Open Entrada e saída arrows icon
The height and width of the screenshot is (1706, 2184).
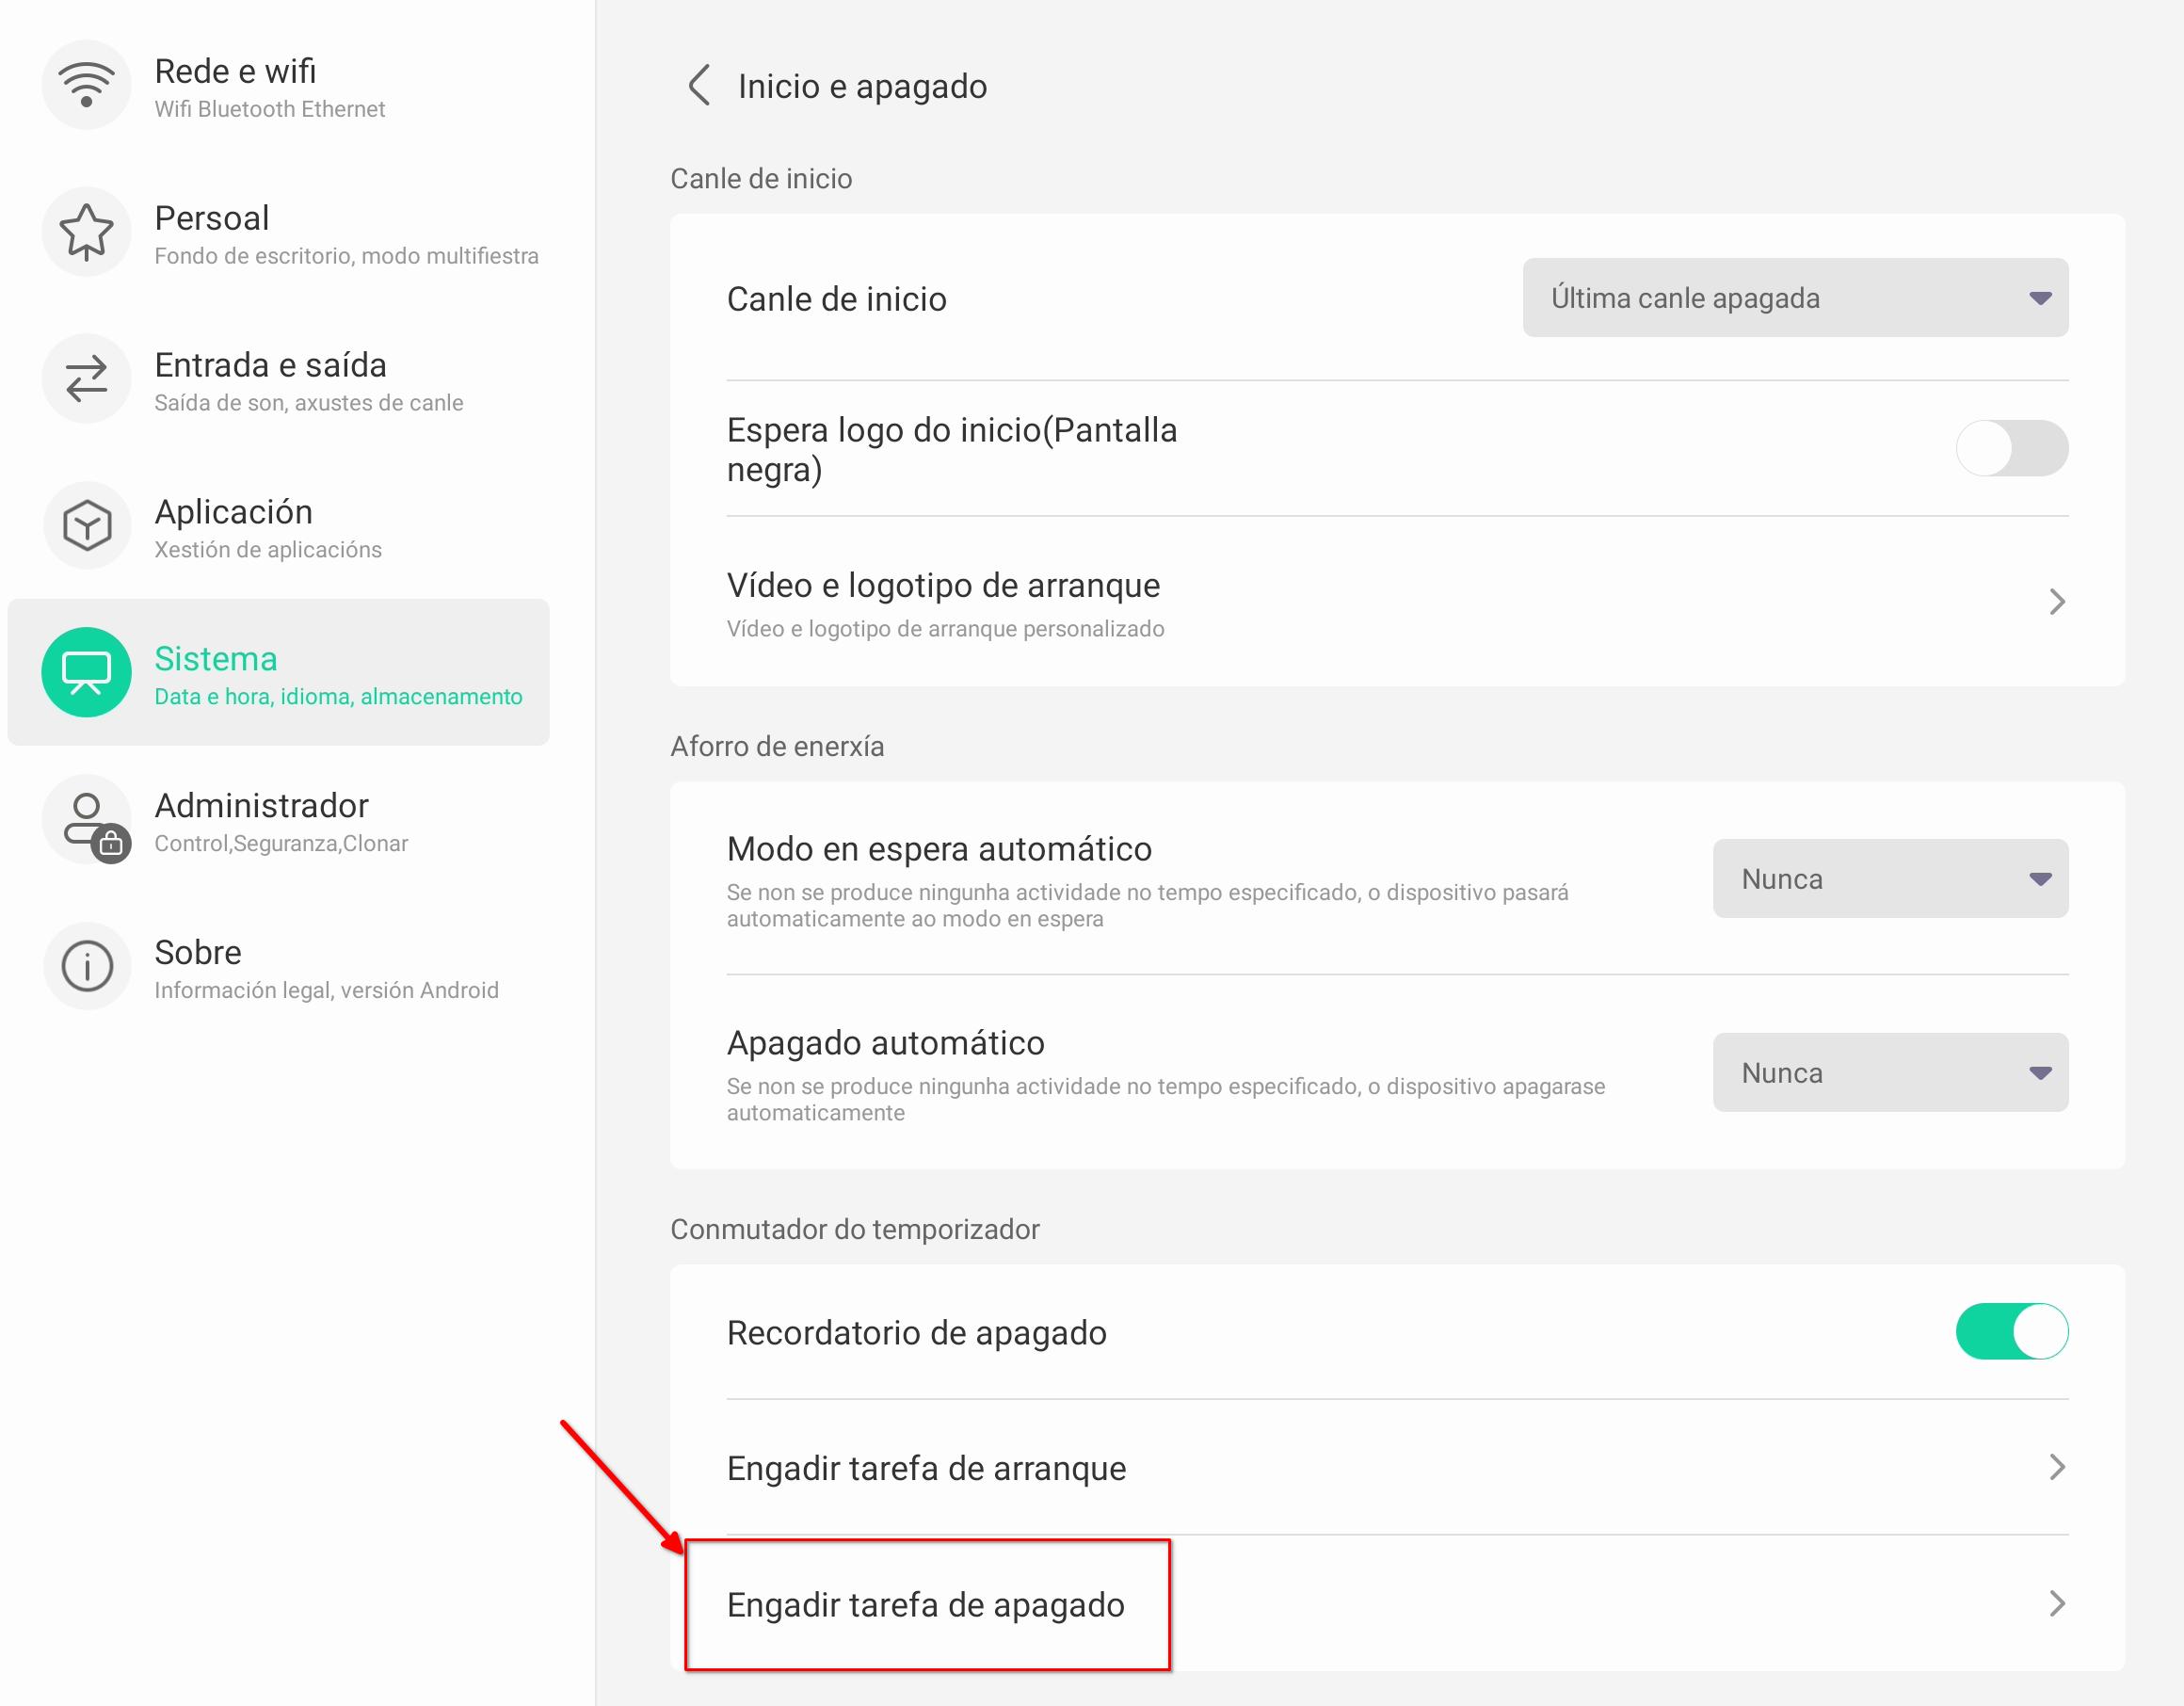coord(87,379)
